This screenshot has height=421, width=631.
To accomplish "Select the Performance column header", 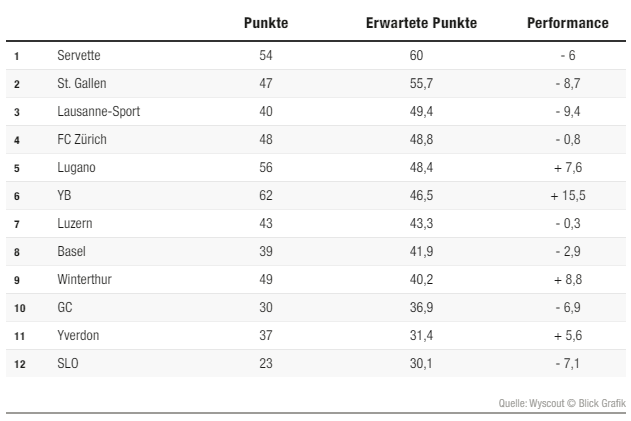I will pos(567,22).
